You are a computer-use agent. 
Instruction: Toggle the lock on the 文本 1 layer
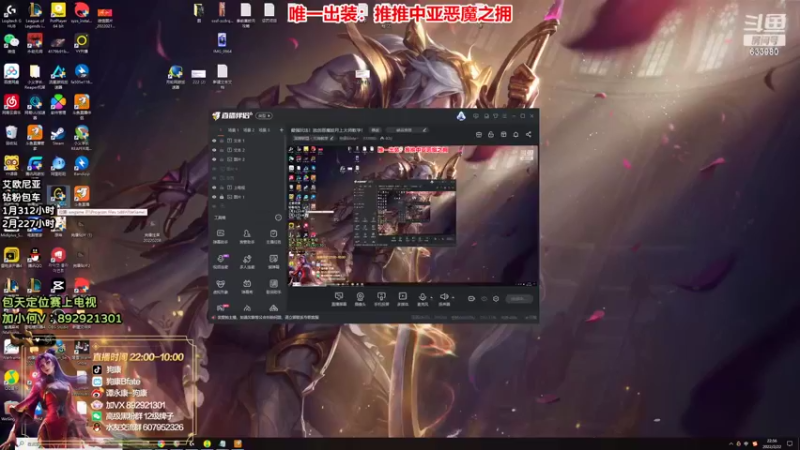pyautogui.click(x=221, y=141)
